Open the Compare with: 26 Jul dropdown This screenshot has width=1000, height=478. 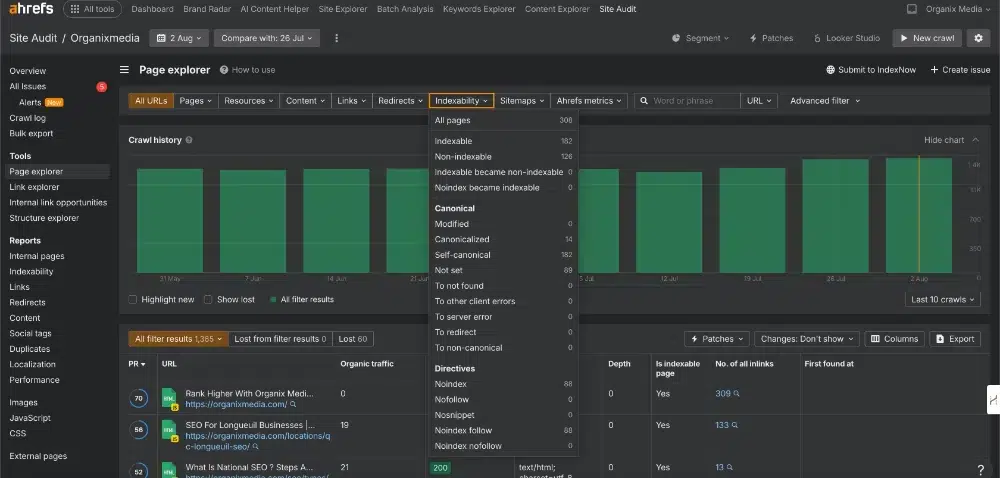(x=267, y=38)
